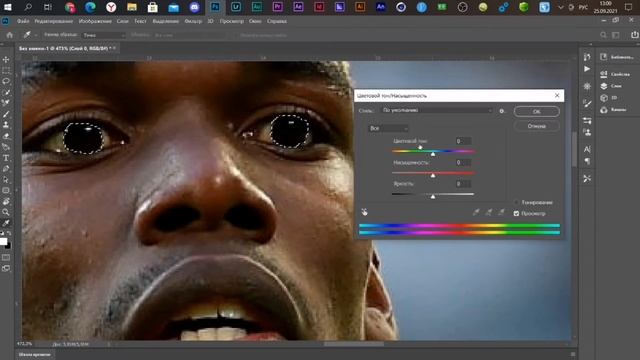The image size is (640, 360).
Task: Open the Channels panel (Каналы)
Action: click(613, 110)
